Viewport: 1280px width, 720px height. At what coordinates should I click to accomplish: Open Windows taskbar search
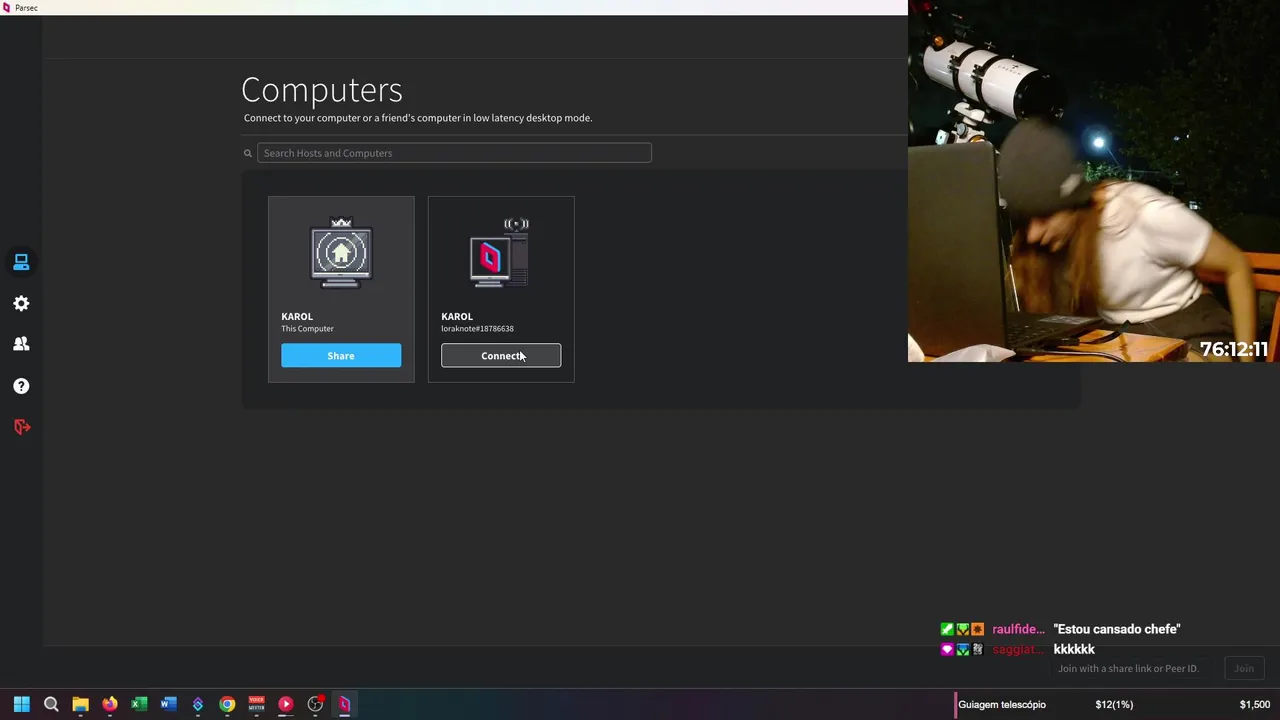[x=51, y=704]
